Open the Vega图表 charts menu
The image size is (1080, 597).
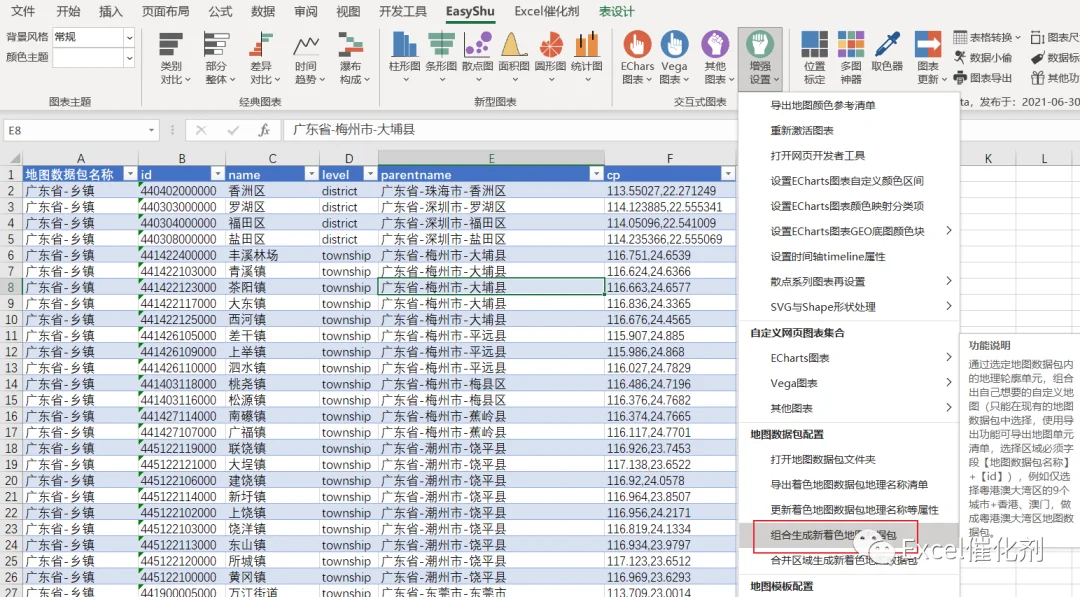674,59
